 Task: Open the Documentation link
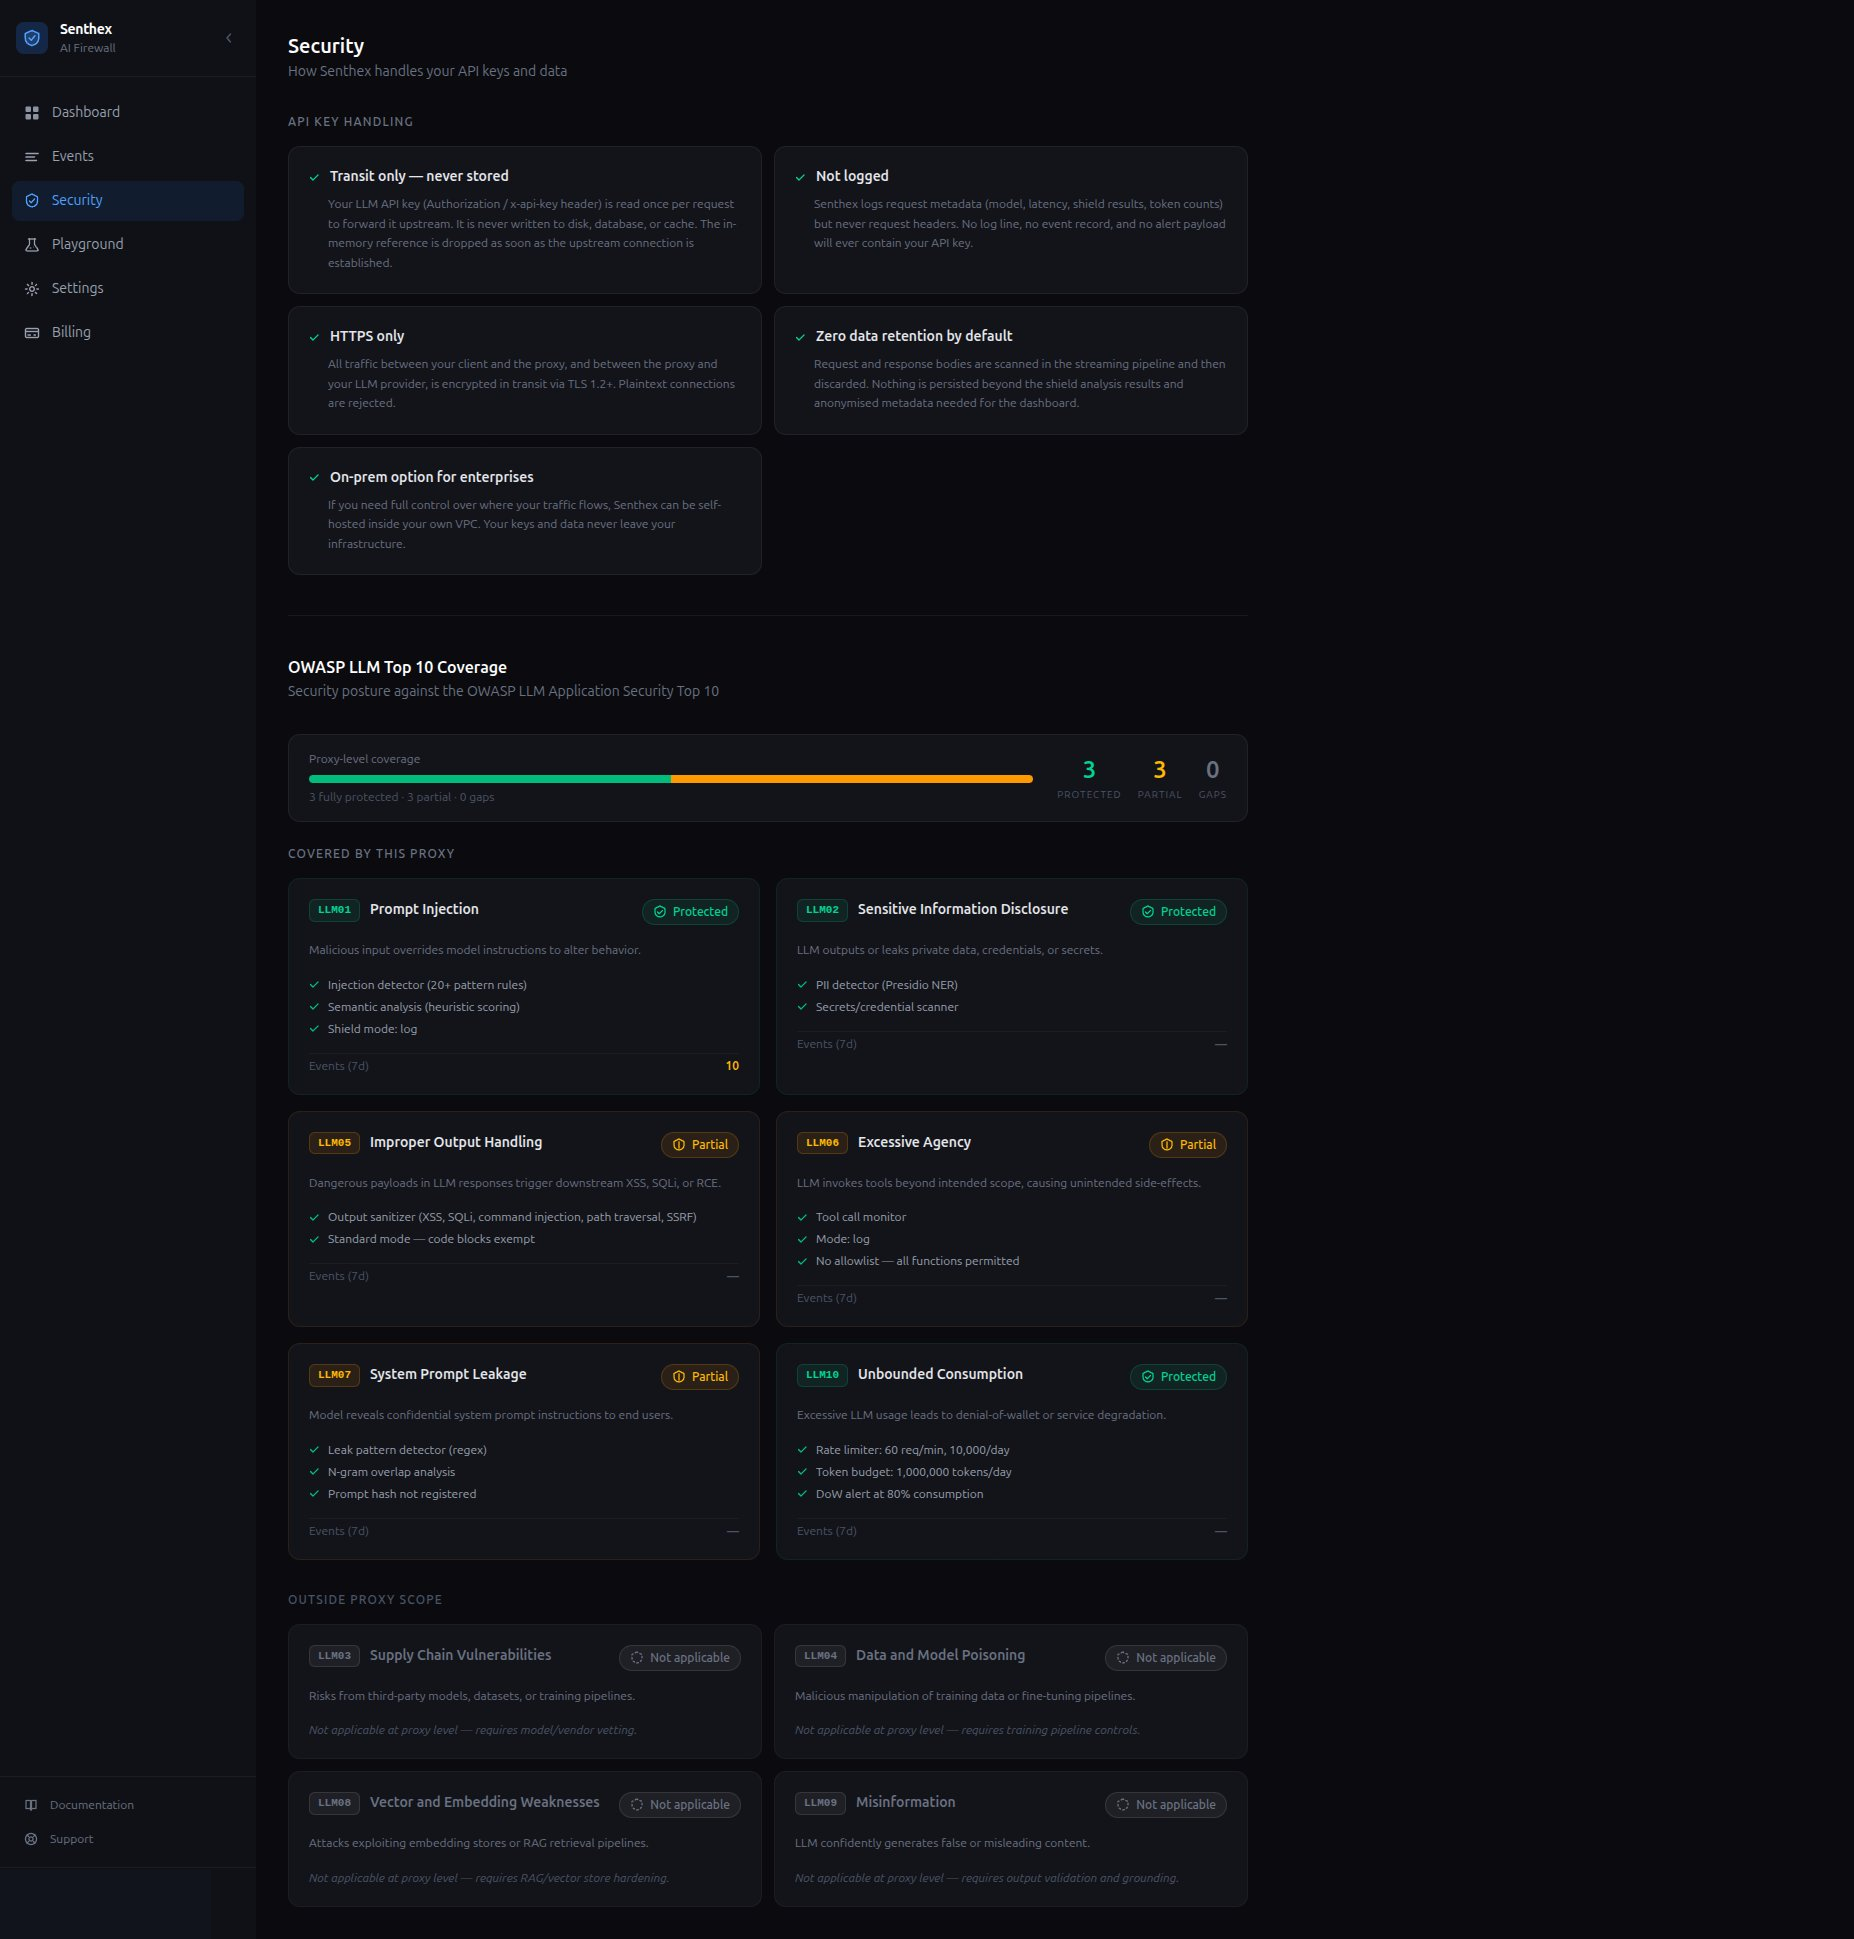128,1805
